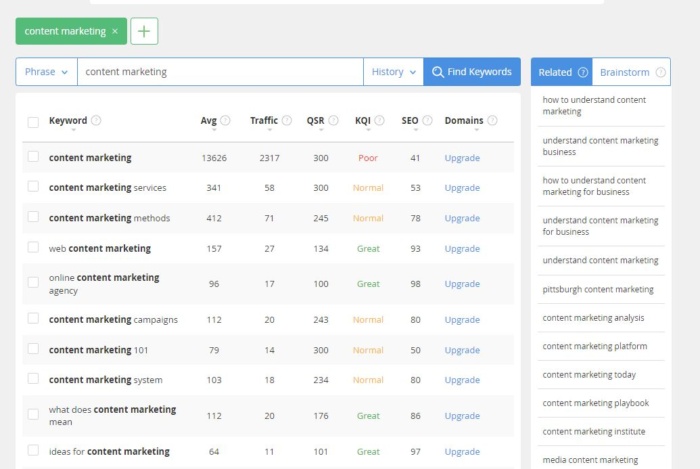Open the History dropdown
The height and width of the screenshot is (469, 700).
coord(393,72)
